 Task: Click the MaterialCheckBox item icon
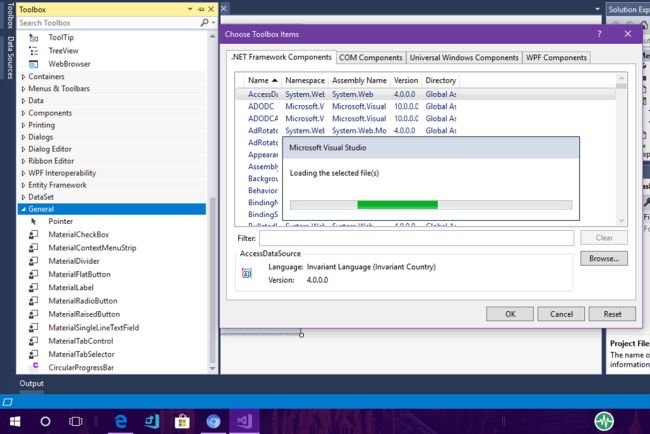click(x=34, y=235)
